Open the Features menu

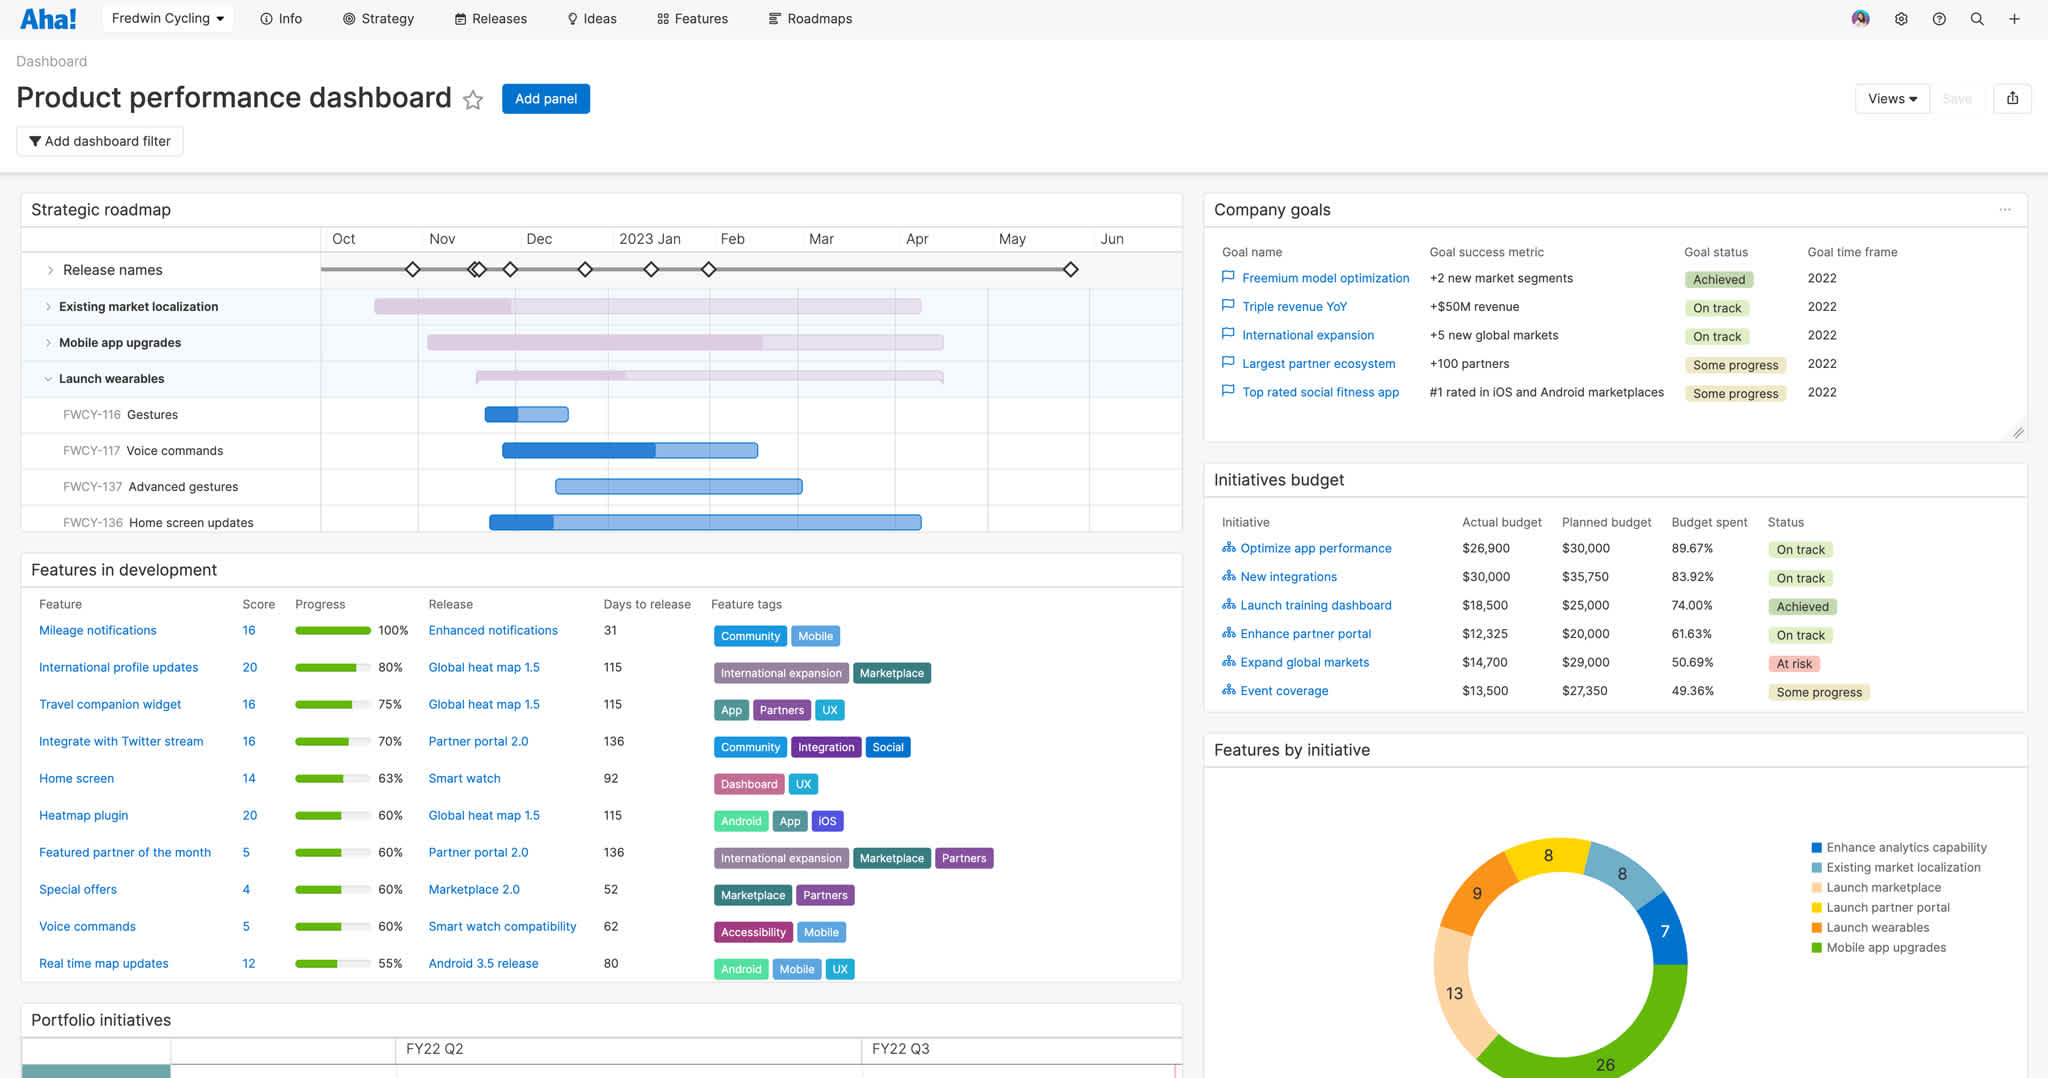point(692,18)
